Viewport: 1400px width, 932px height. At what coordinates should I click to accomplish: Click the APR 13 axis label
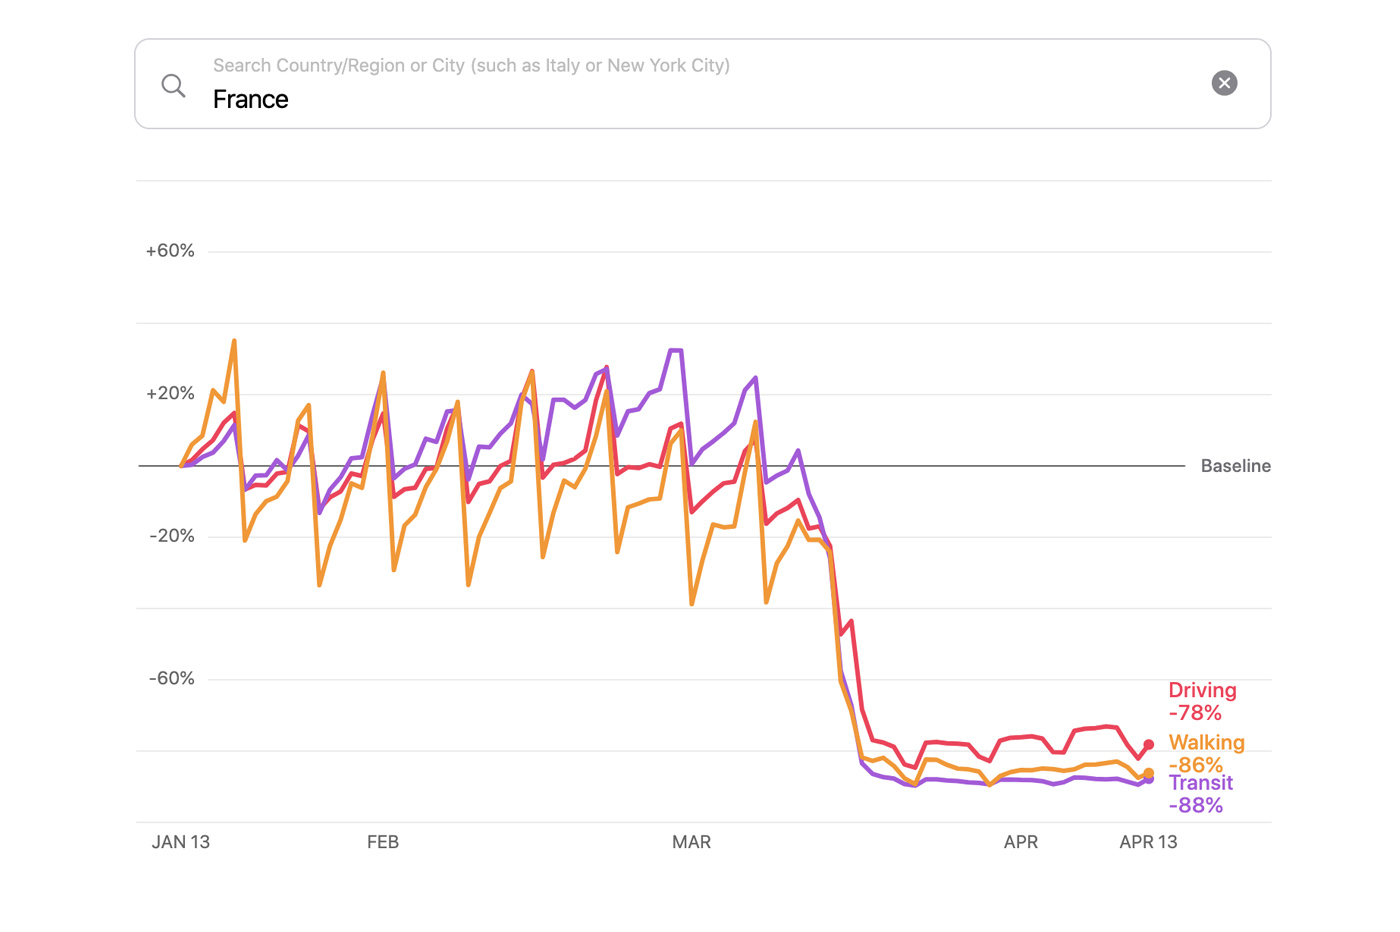pos(1148,842)
